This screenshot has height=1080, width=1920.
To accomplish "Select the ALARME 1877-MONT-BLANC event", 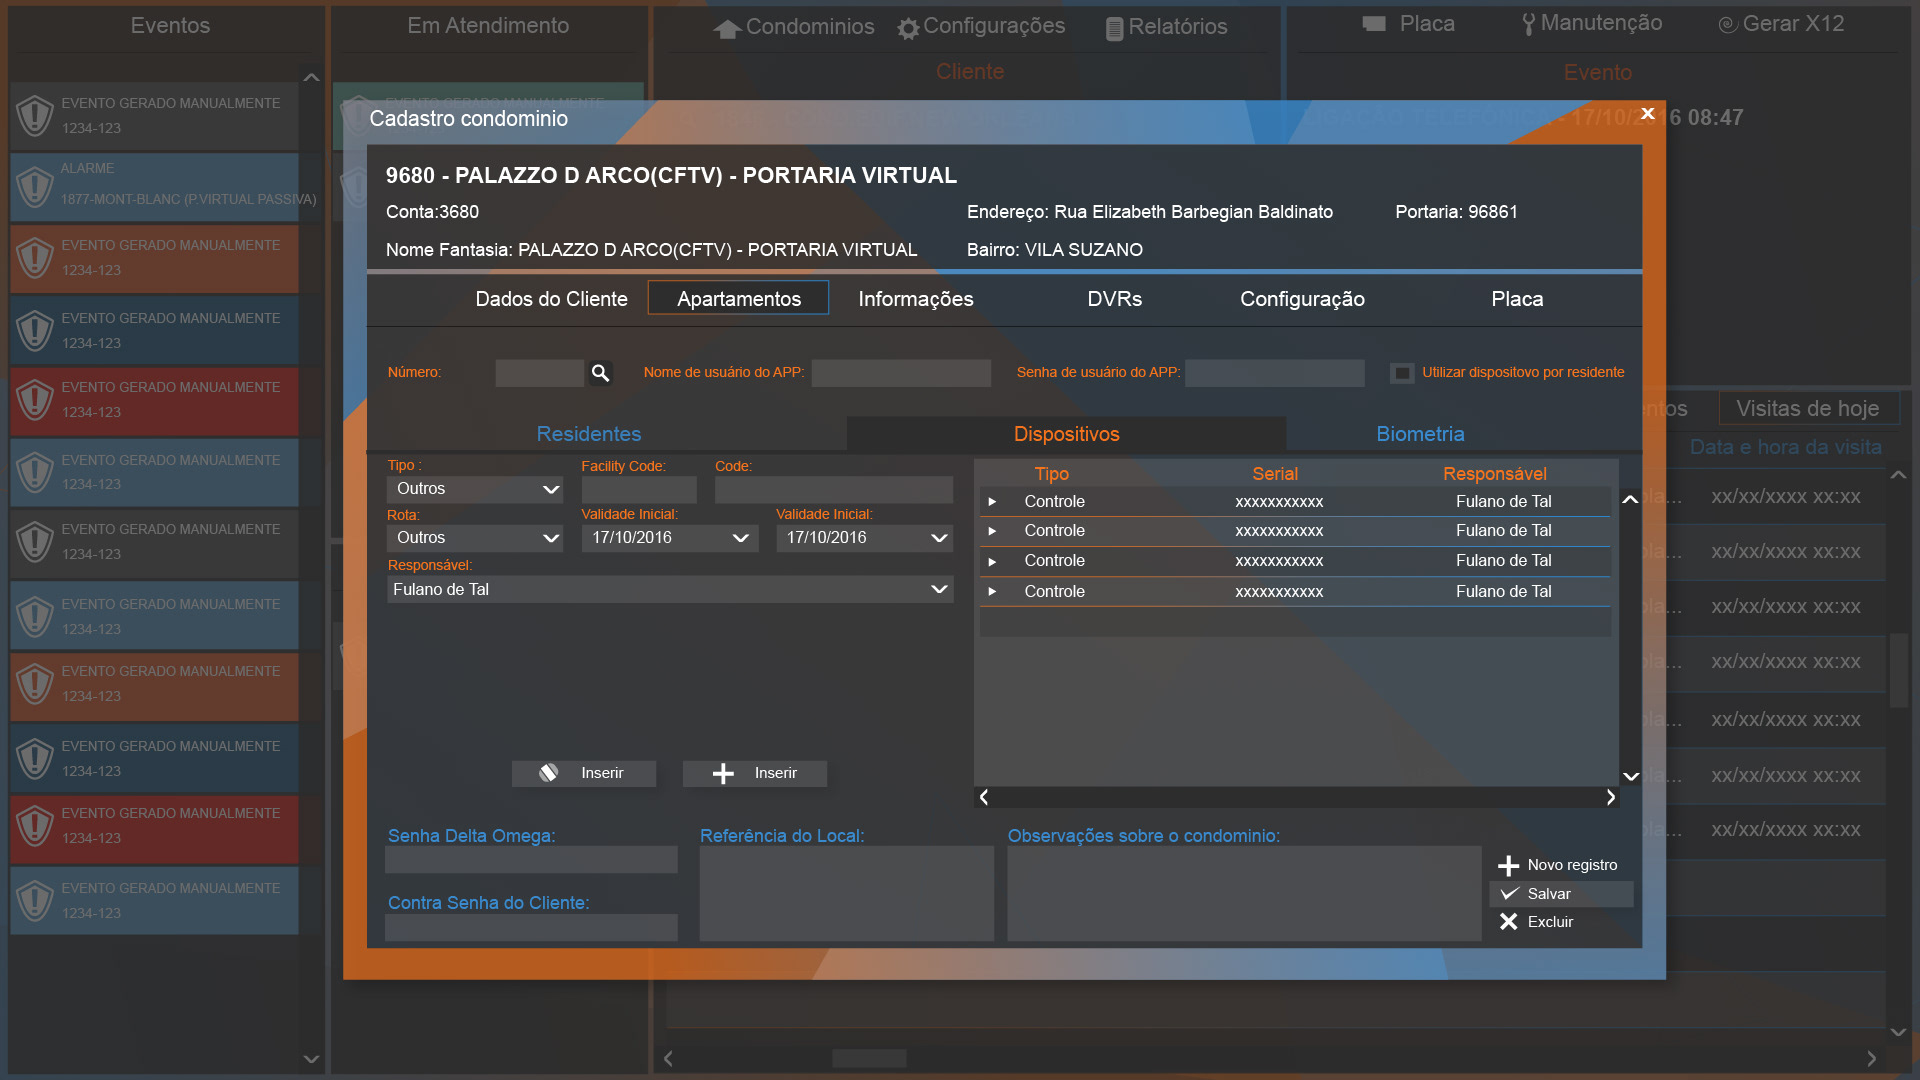I will [x=154, y=187].
